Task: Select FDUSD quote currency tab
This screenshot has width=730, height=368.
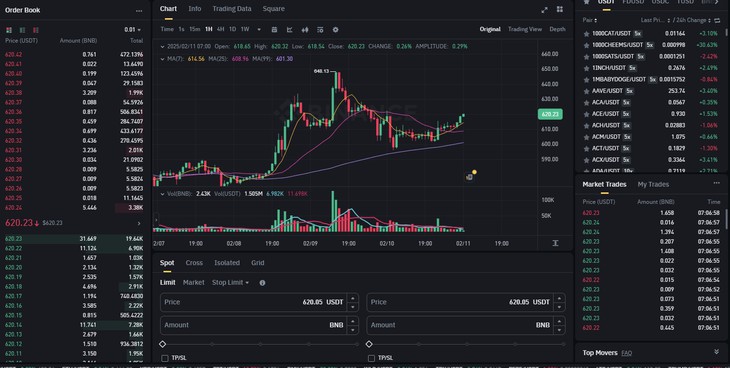Action: coord(633,2)
